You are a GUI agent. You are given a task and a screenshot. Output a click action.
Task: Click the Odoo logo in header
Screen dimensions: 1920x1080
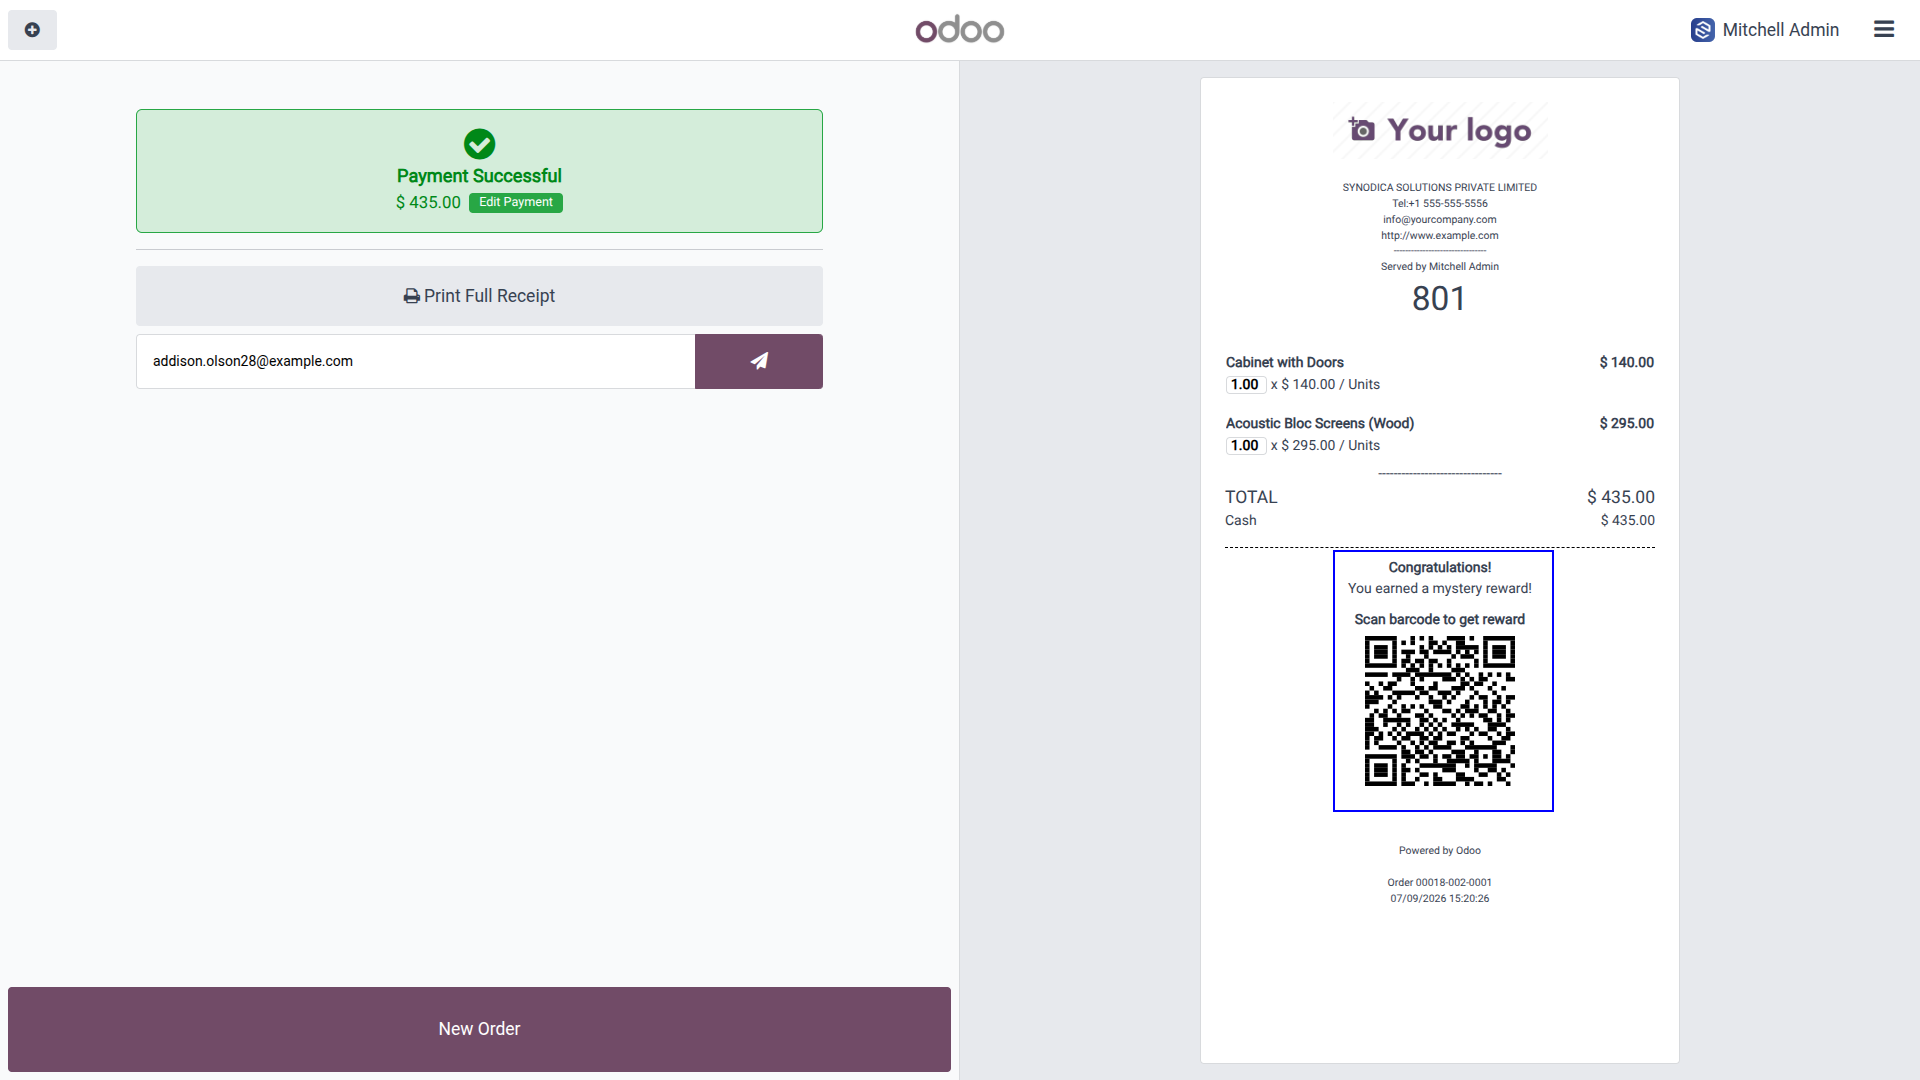click(x=960, y=30)
